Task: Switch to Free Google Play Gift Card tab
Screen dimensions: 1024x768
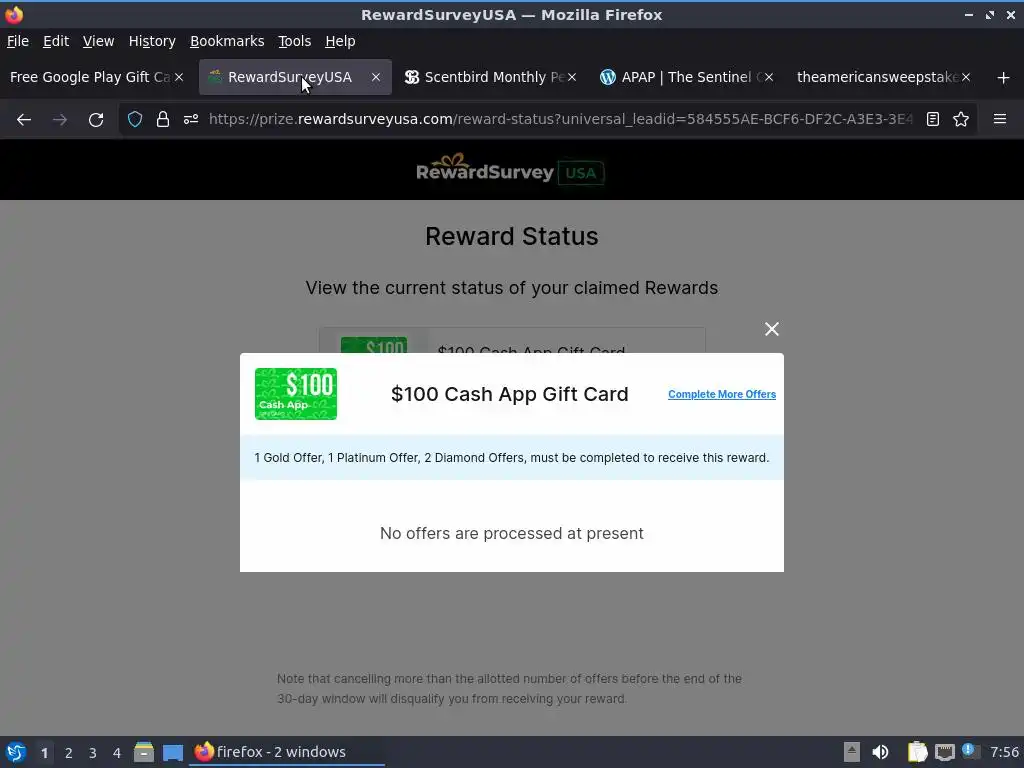Action: [x=89, y=77]
